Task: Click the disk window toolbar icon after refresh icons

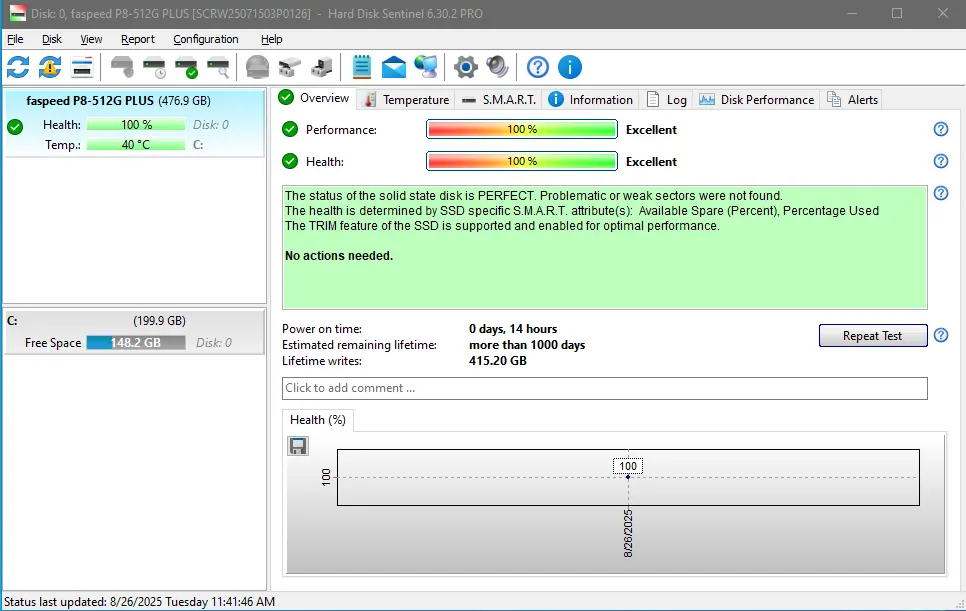Action: click(x=82, y=67)
